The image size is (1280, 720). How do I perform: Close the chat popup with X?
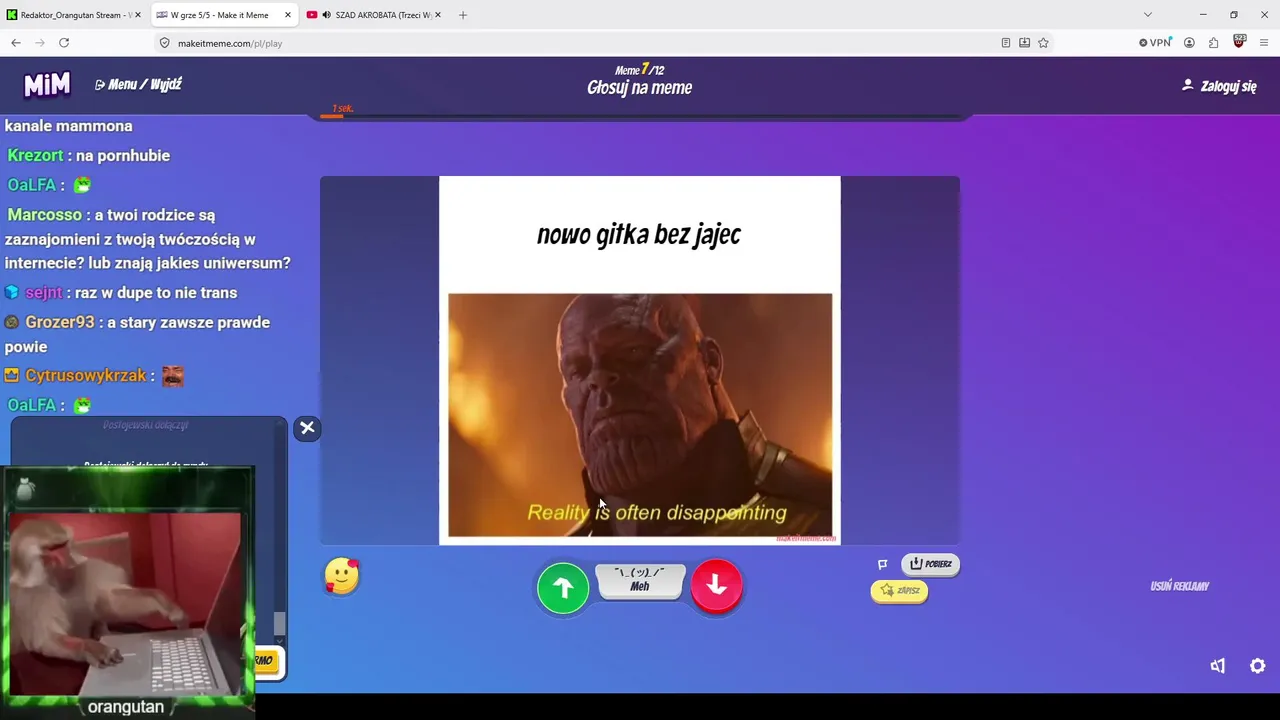(307, 428)
